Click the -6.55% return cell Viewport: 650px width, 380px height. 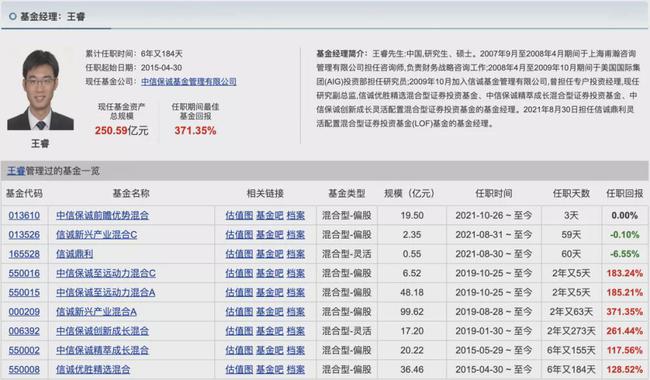(625, 254)
